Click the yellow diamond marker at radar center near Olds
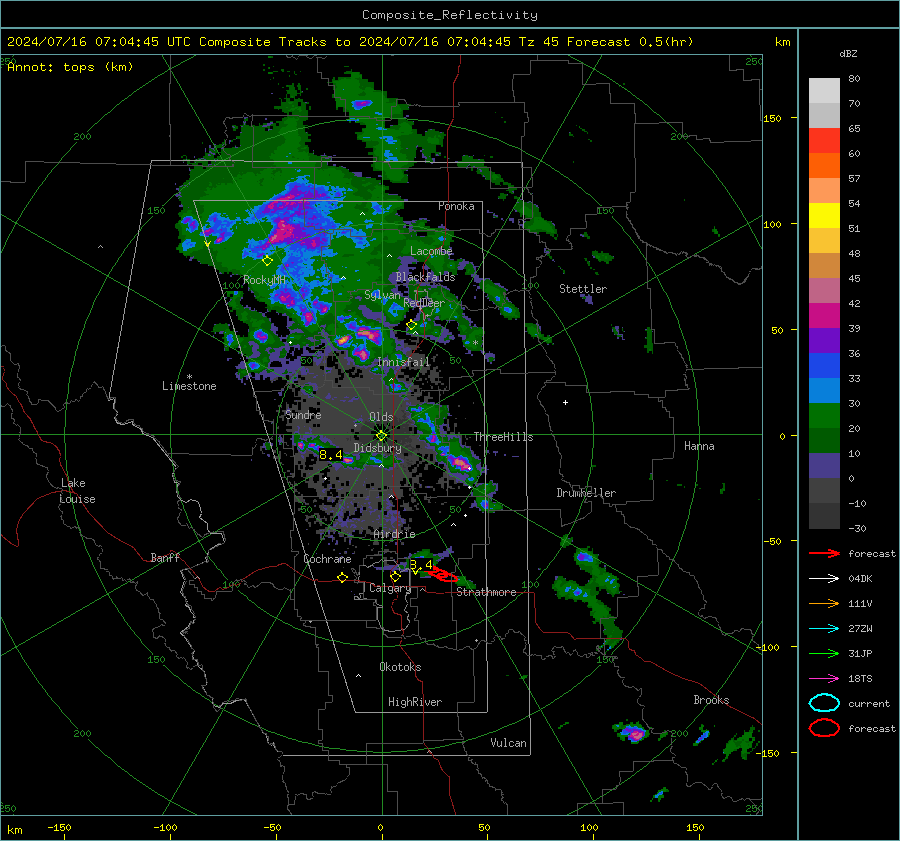900x841 pixels. pyautogui.click(x=381, y=435)
